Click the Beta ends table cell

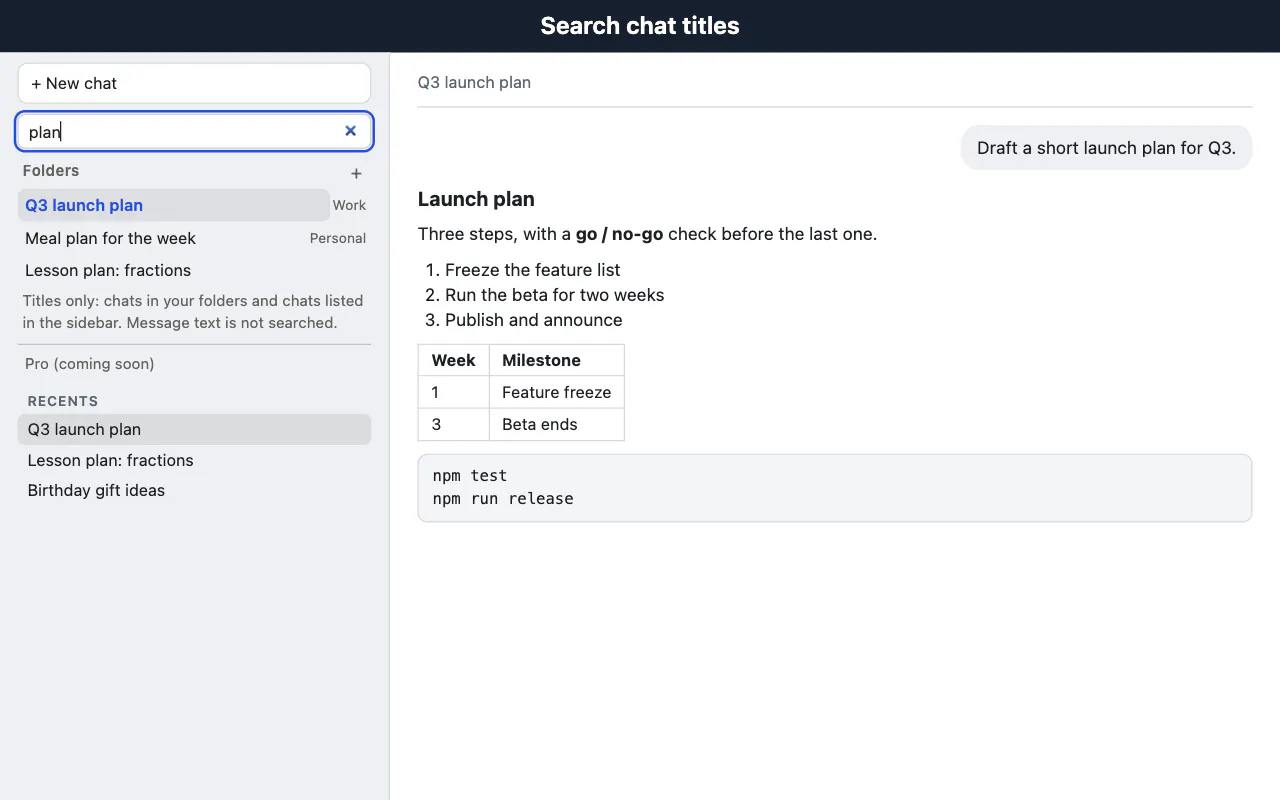[557, 424]
